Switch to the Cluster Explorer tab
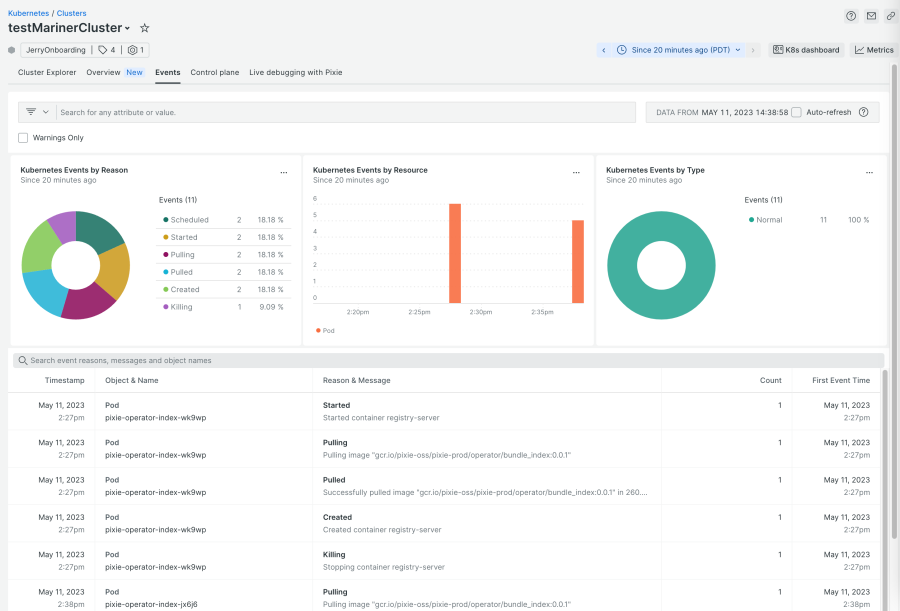This screenshot has width=900, height=611. (47, 72)
